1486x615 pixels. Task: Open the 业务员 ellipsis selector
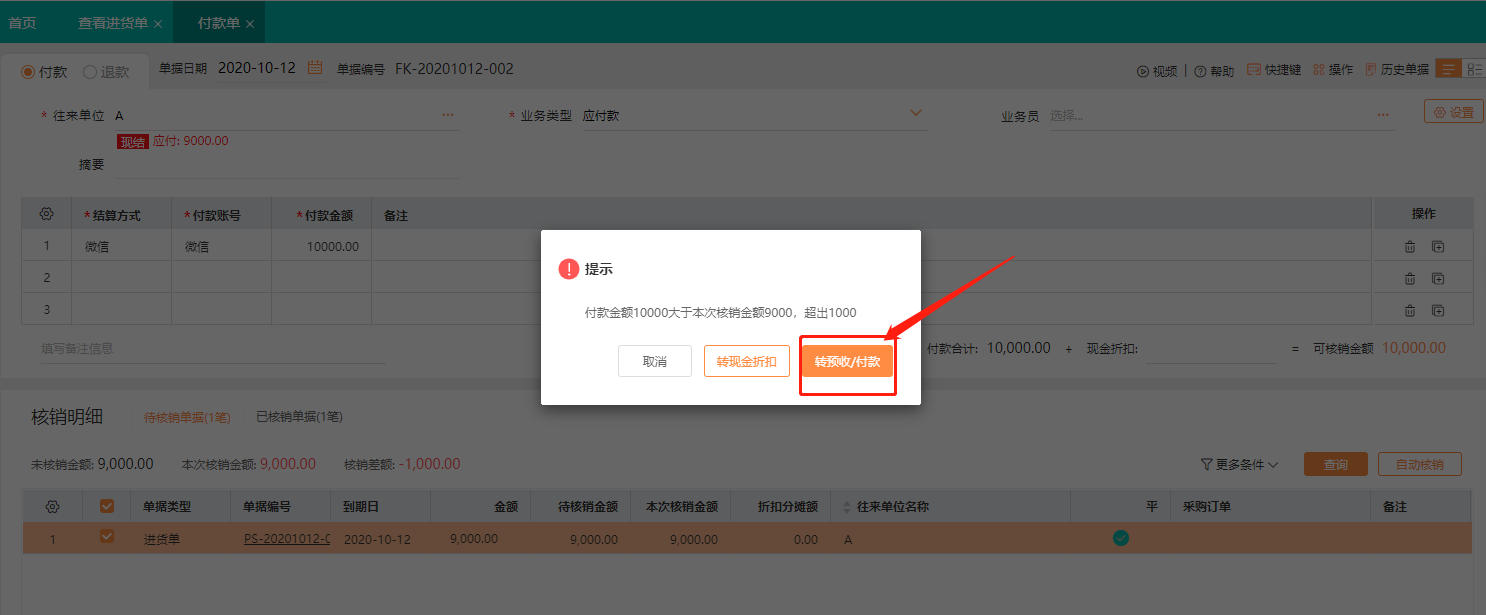[1384, 116]
